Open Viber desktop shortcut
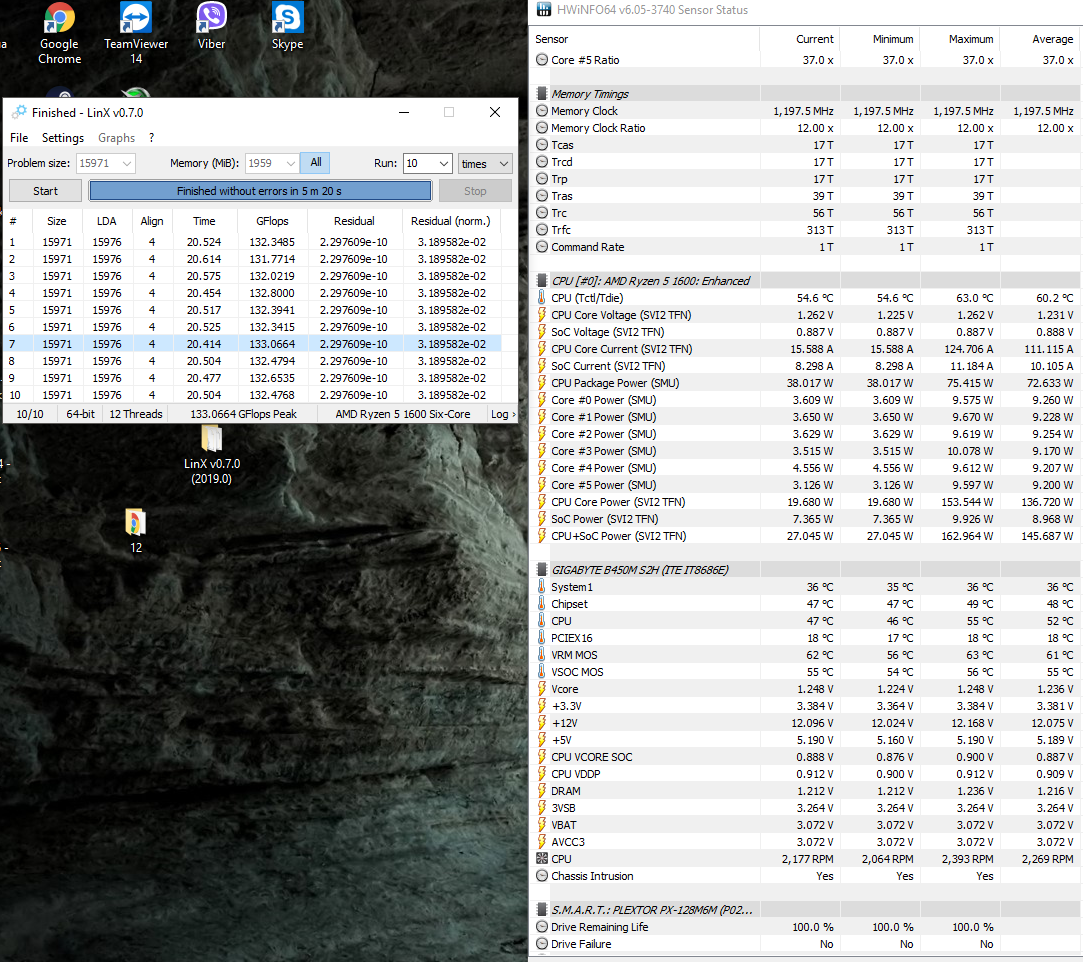Screen dimensions: 1083x962 coord(211,26)
